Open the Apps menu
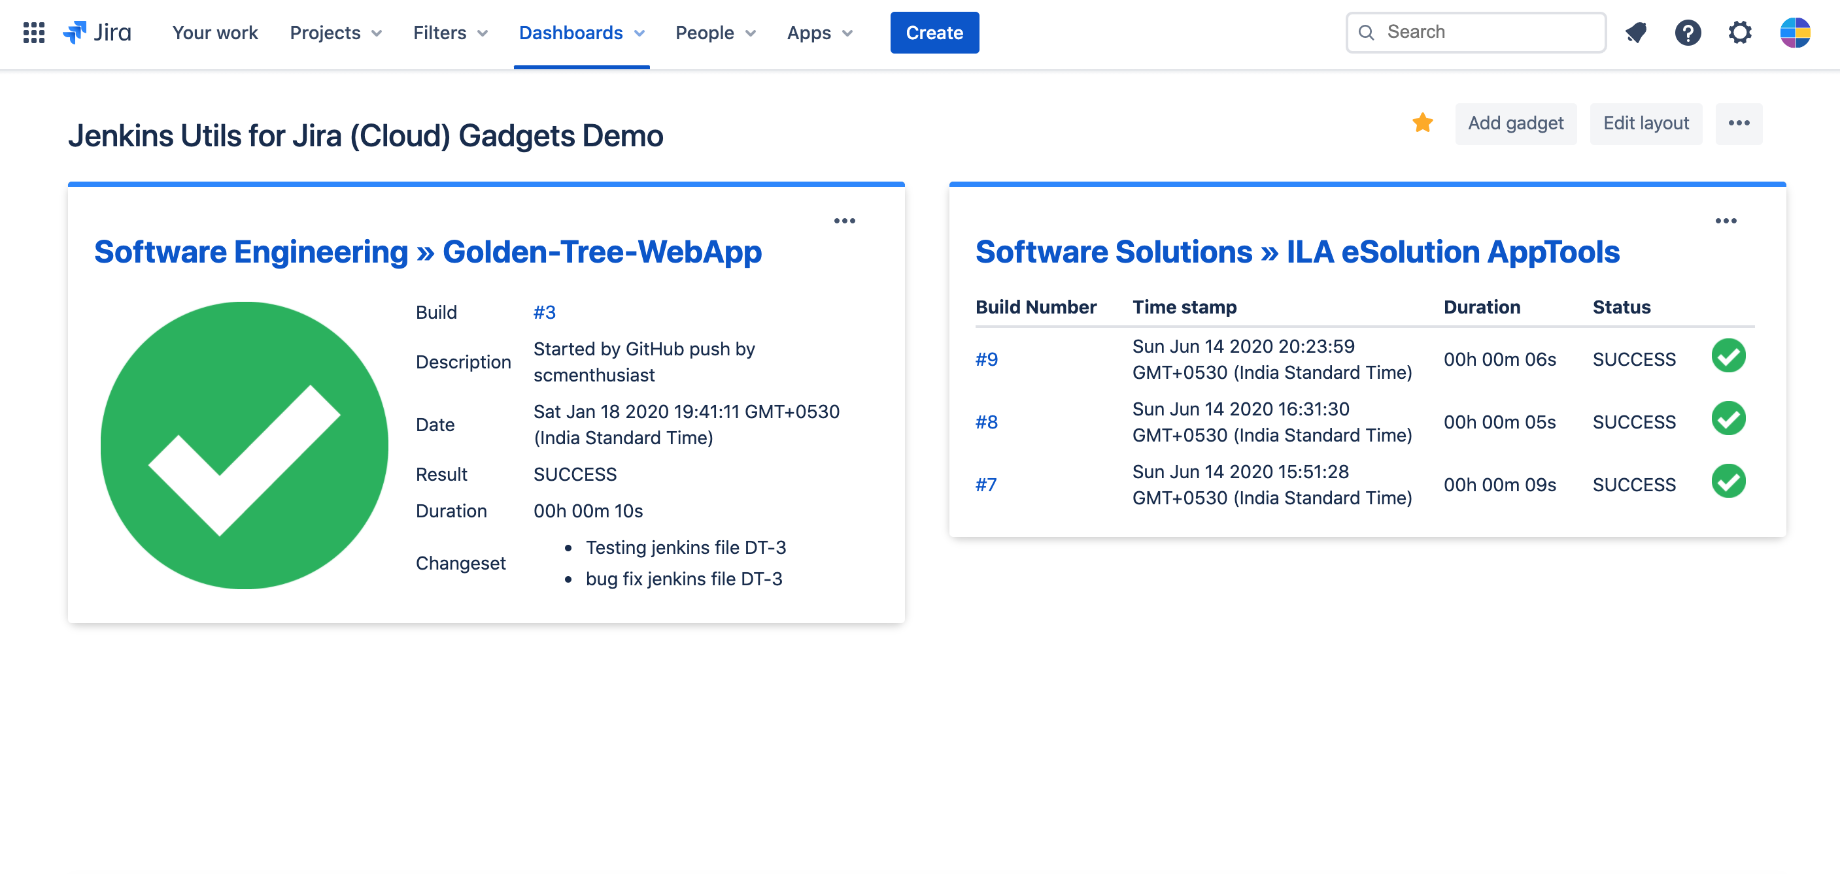 coord(820,33)
